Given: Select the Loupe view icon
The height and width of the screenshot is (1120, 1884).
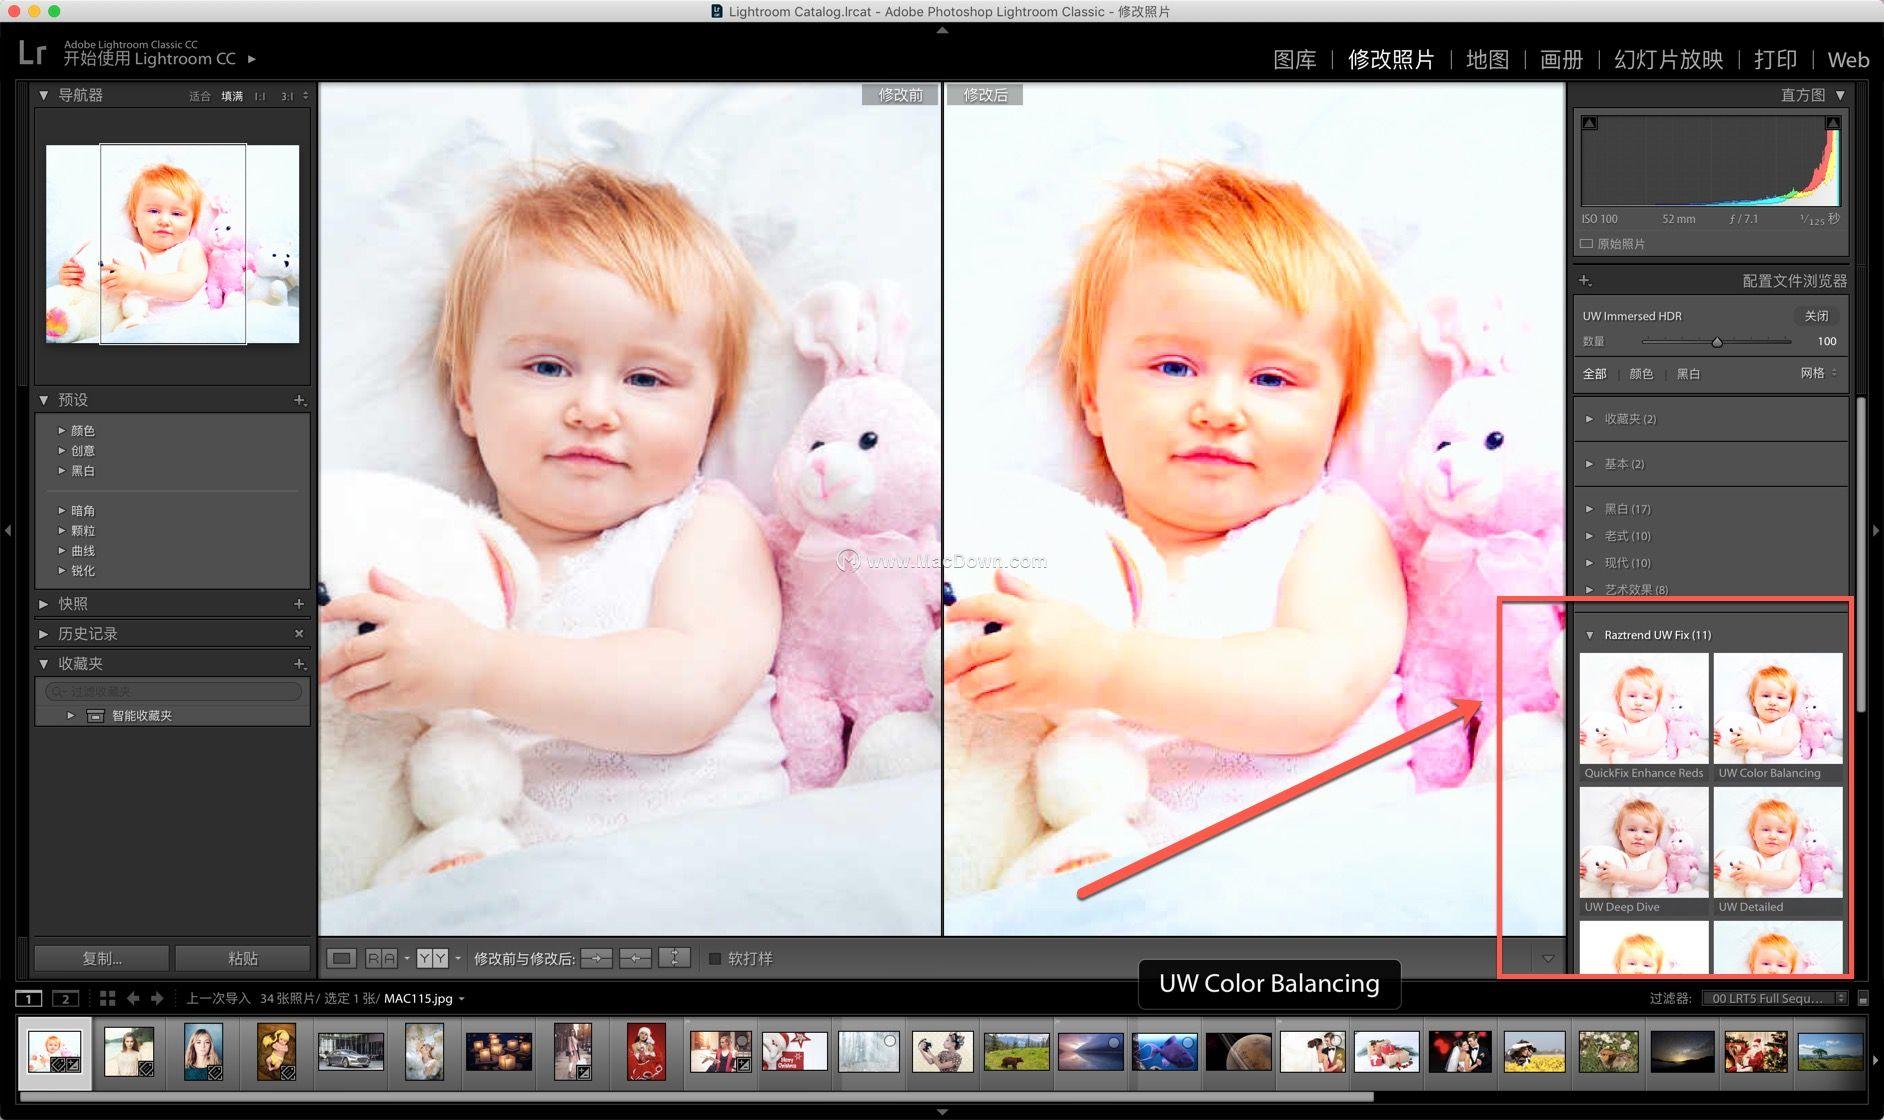Looking at the screenshot, I should [343, 957].
